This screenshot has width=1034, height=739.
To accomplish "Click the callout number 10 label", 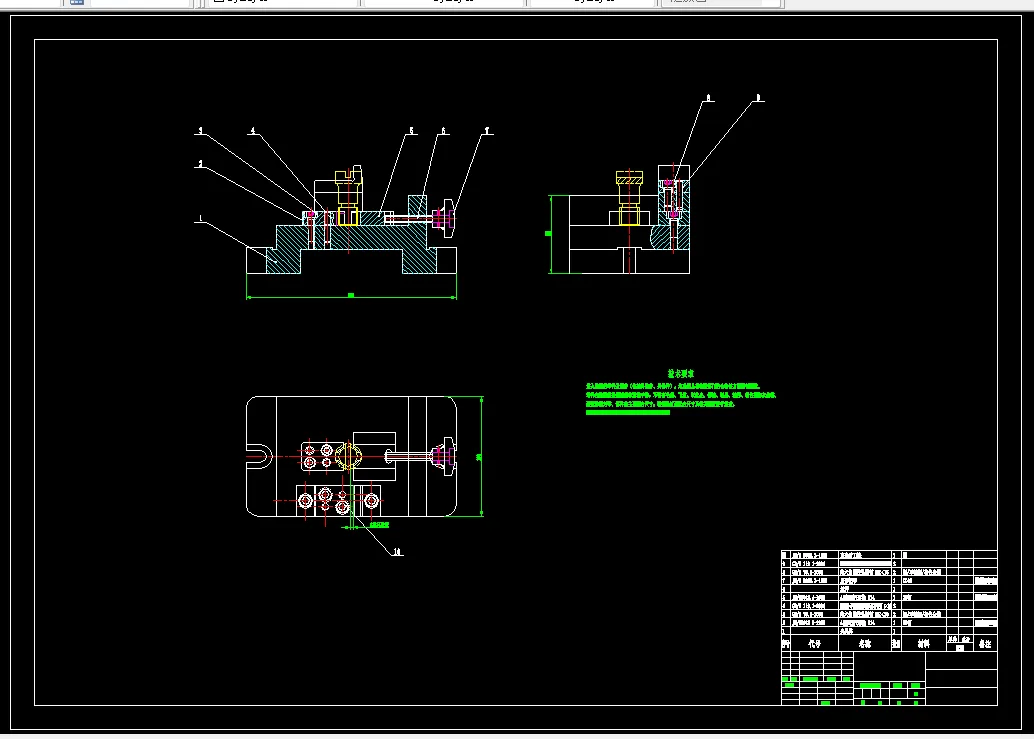I will point(397,552).
